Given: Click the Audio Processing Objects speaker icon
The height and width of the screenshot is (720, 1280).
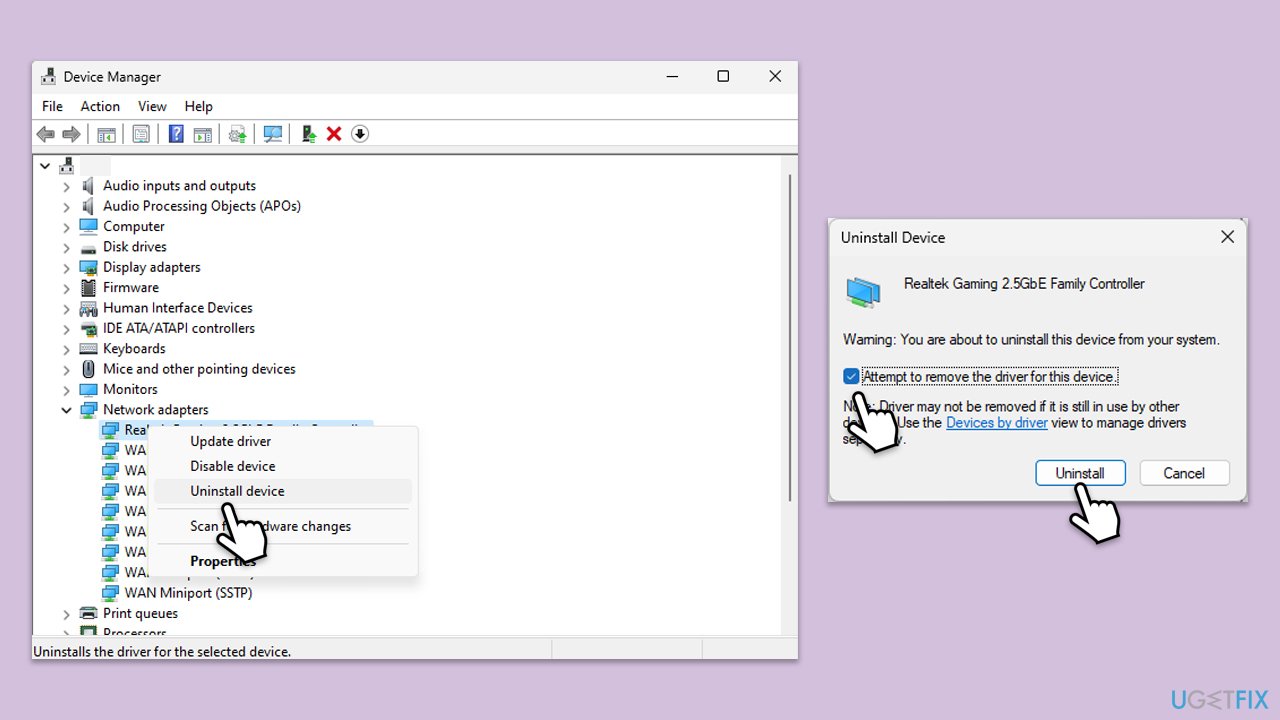Looking at the screenshot, I should [88, 206].
